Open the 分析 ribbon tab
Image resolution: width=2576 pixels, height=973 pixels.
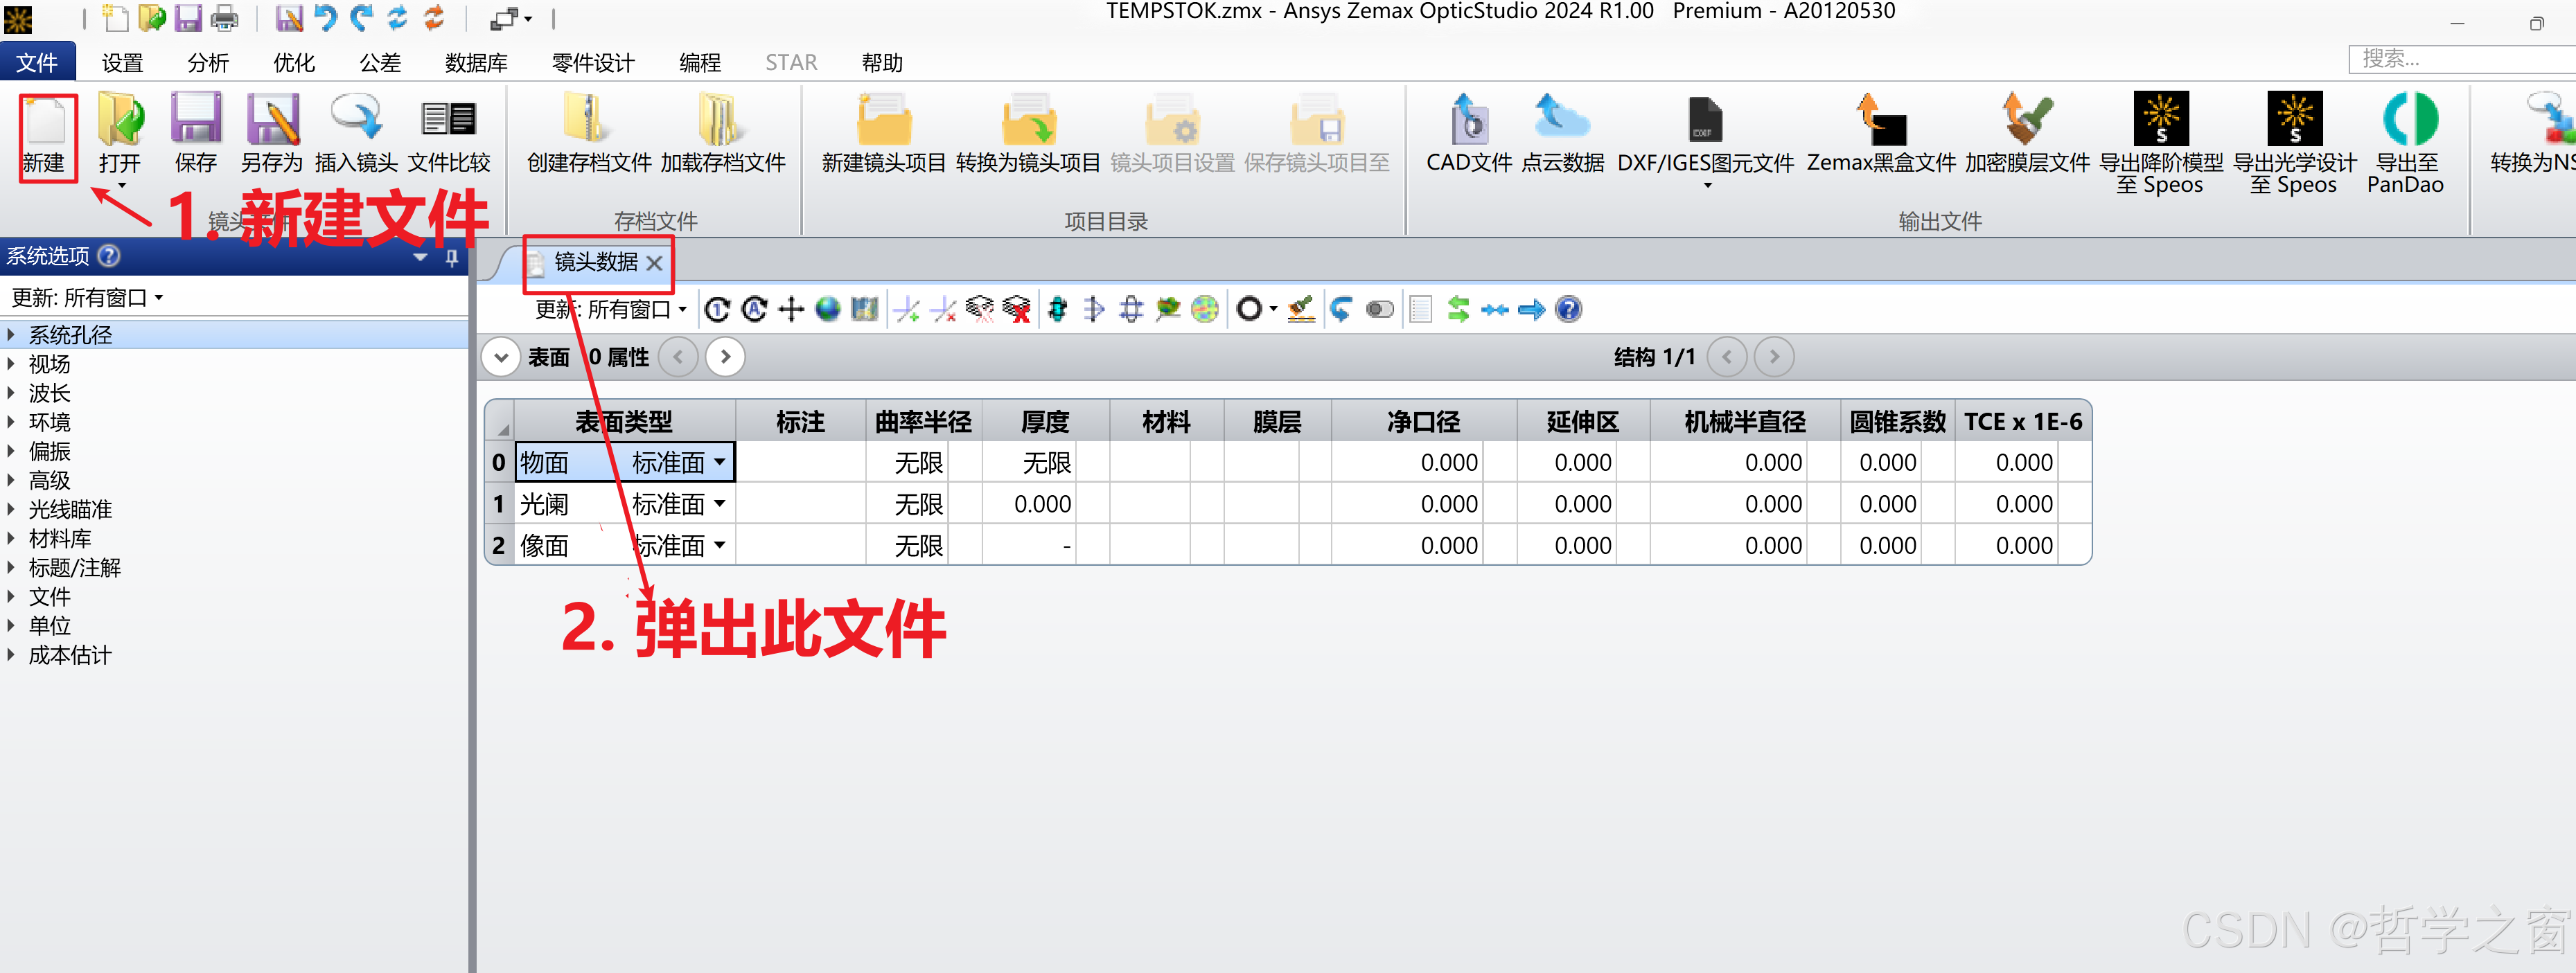tap(208, 63)
